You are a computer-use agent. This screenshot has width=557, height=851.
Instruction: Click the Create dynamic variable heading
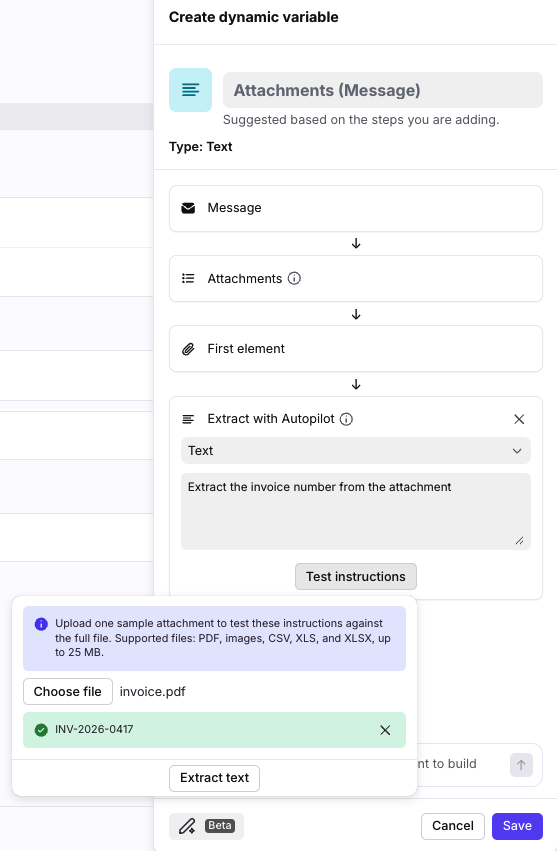(254, 17)
